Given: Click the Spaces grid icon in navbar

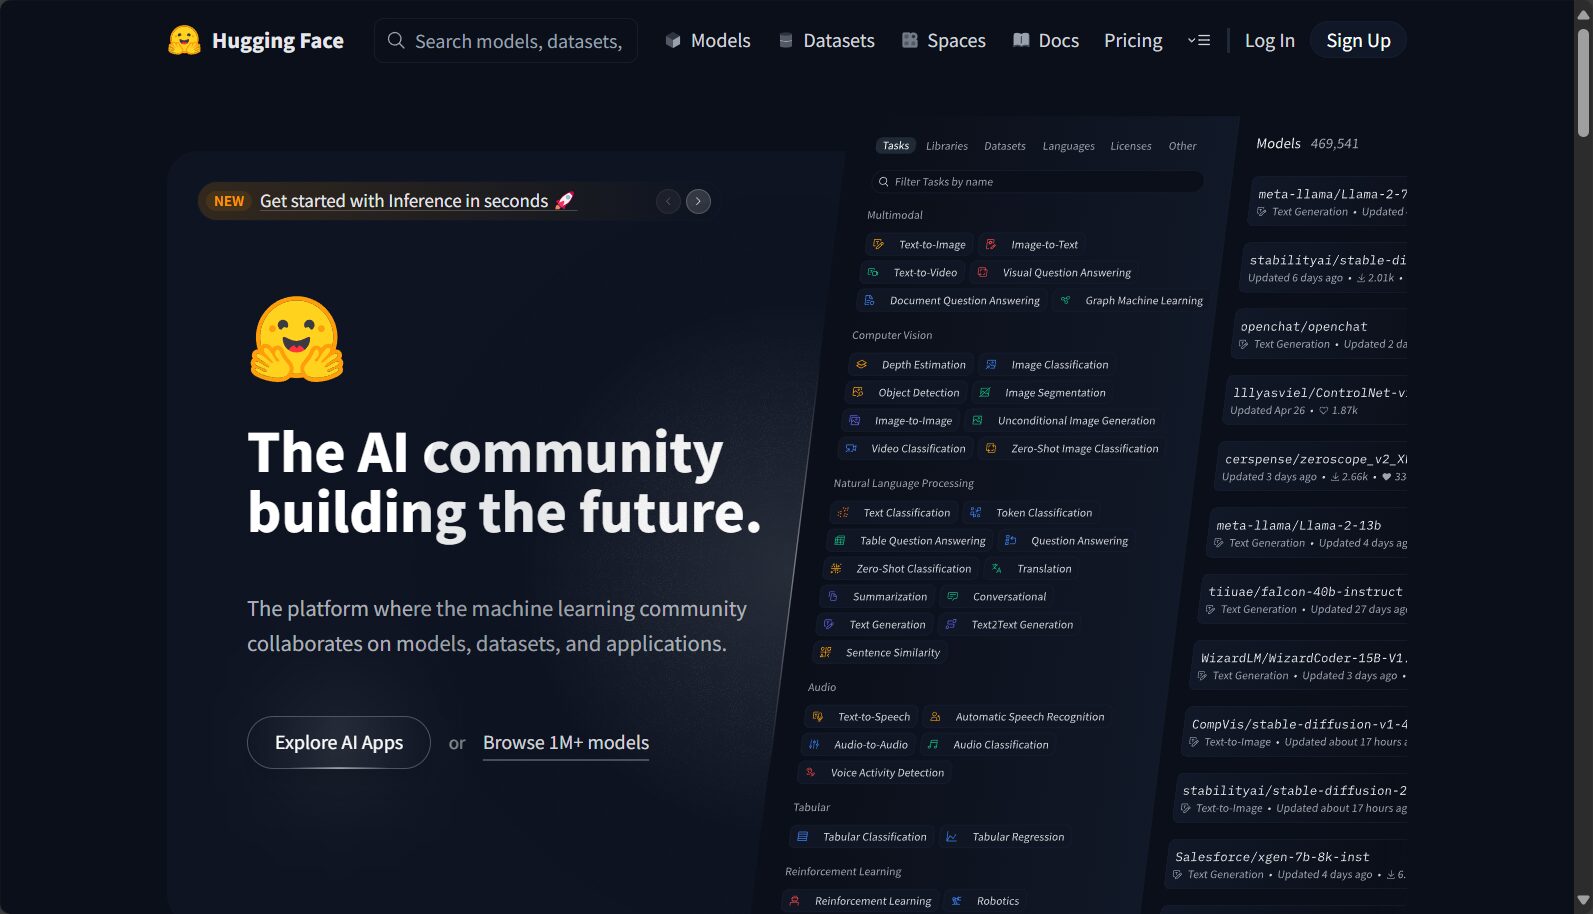Looking at the screenshot, I should pos(909,41).
